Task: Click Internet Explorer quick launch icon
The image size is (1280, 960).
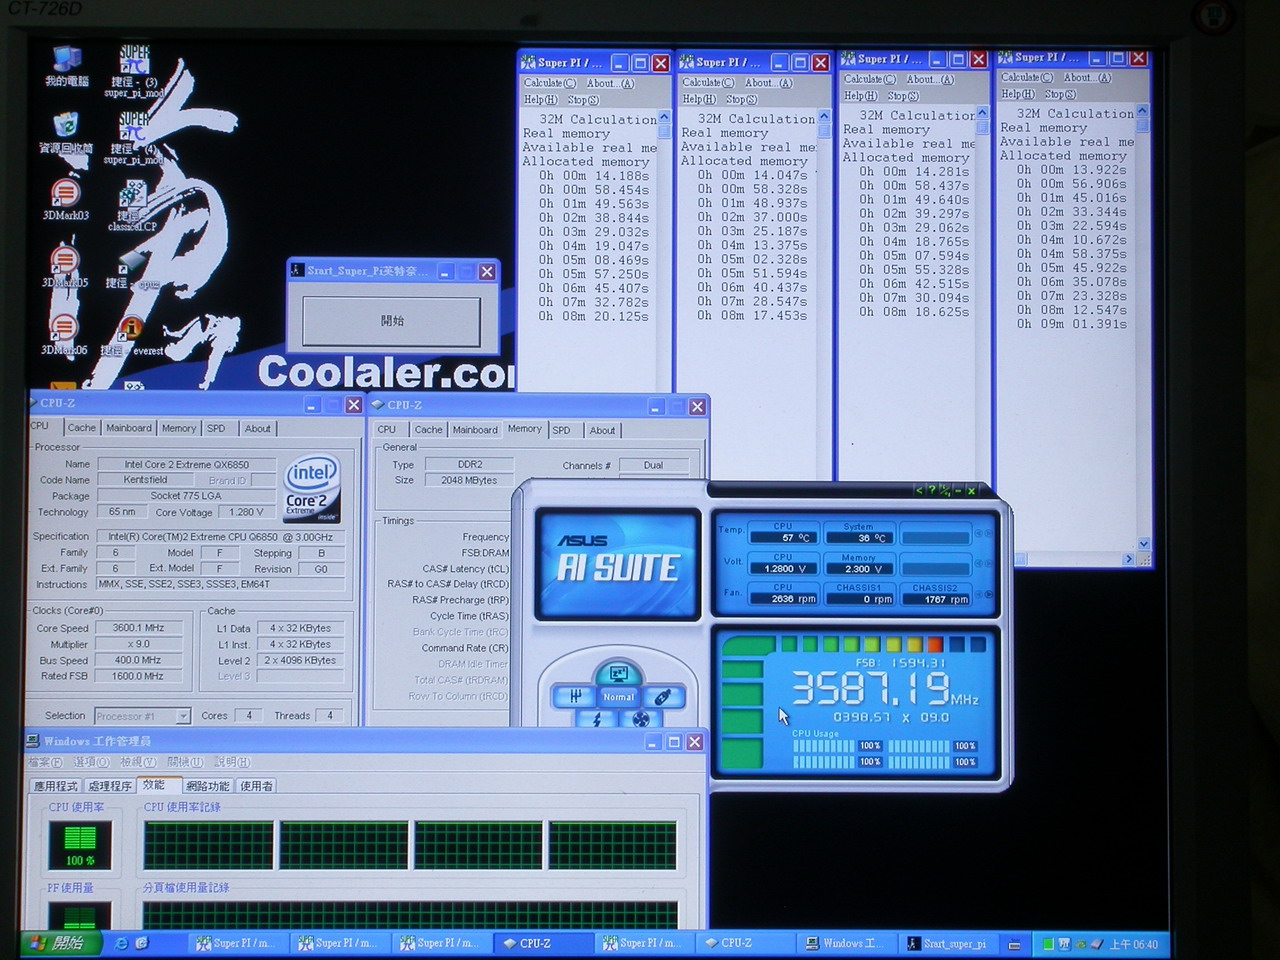Action: (x=121, y=943)
